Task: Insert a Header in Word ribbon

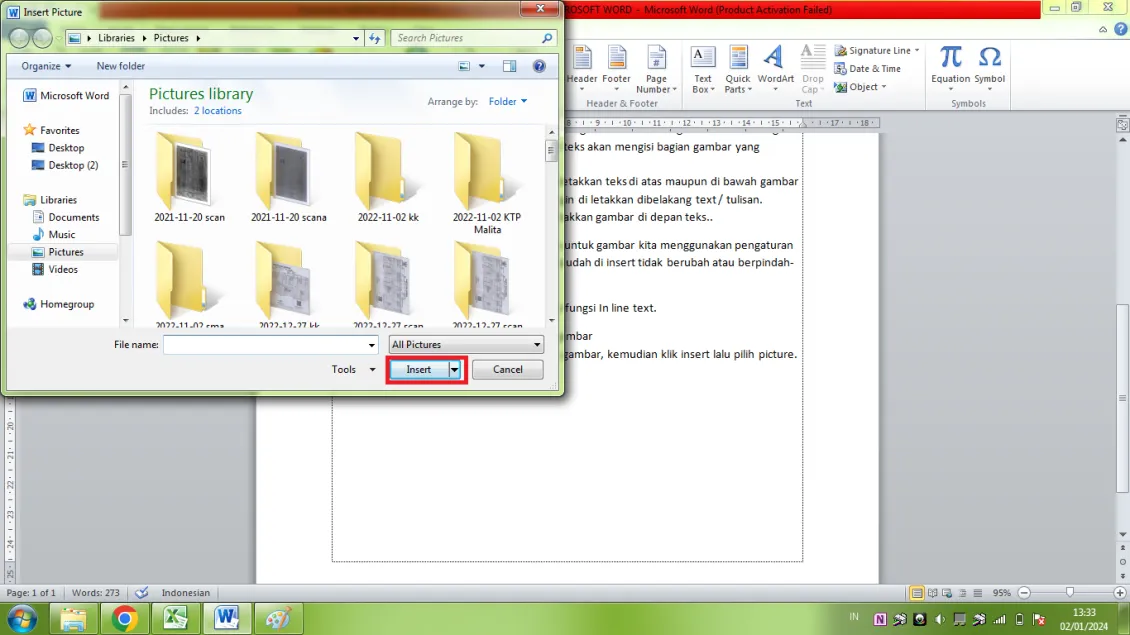Action: (582, 68)
